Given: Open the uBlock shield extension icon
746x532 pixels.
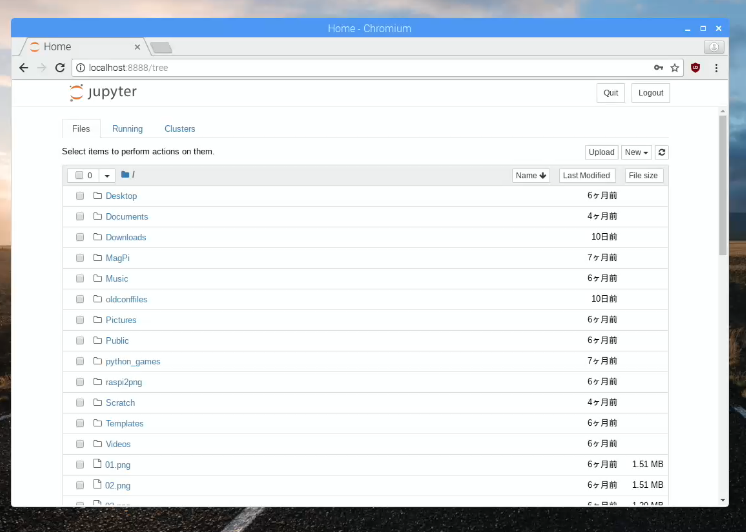Looking at the screenshot, I should [x=695, y=68].
